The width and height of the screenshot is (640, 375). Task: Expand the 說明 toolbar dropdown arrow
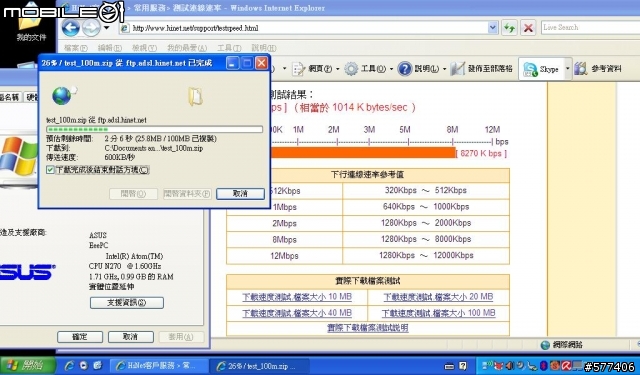444,69
